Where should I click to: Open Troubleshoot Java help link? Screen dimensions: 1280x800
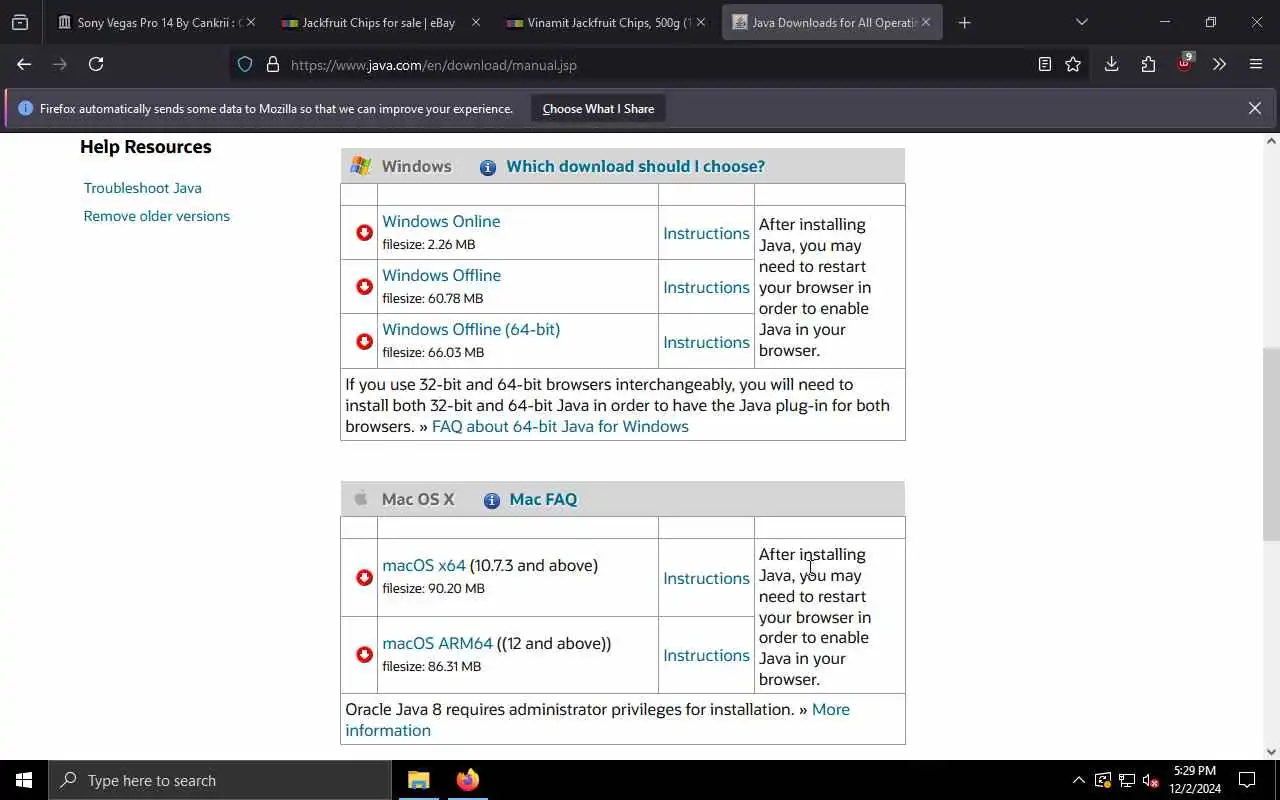coord(142,188)
